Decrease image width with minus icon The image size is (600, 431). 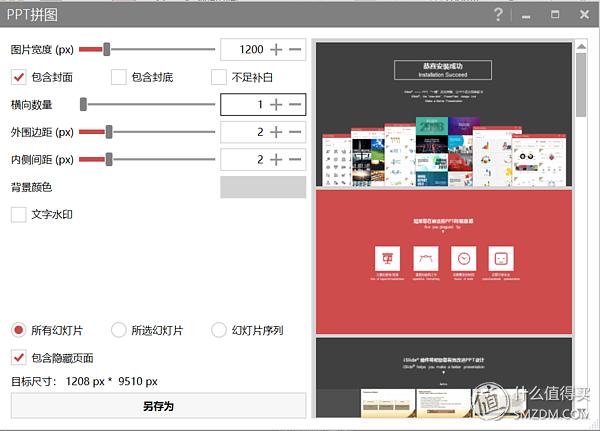pos(295,49)
